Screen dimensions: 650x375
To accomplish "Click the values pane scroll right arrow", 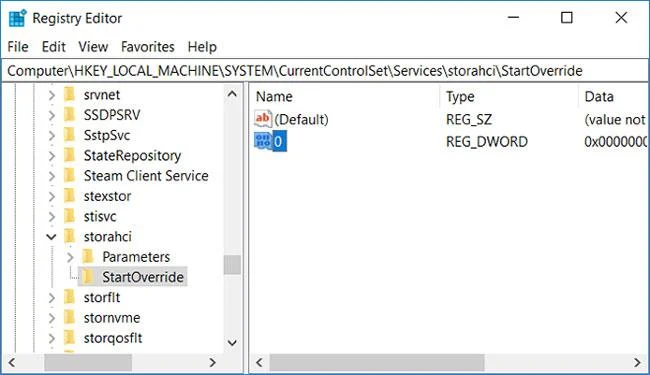I will coord(637,363).
